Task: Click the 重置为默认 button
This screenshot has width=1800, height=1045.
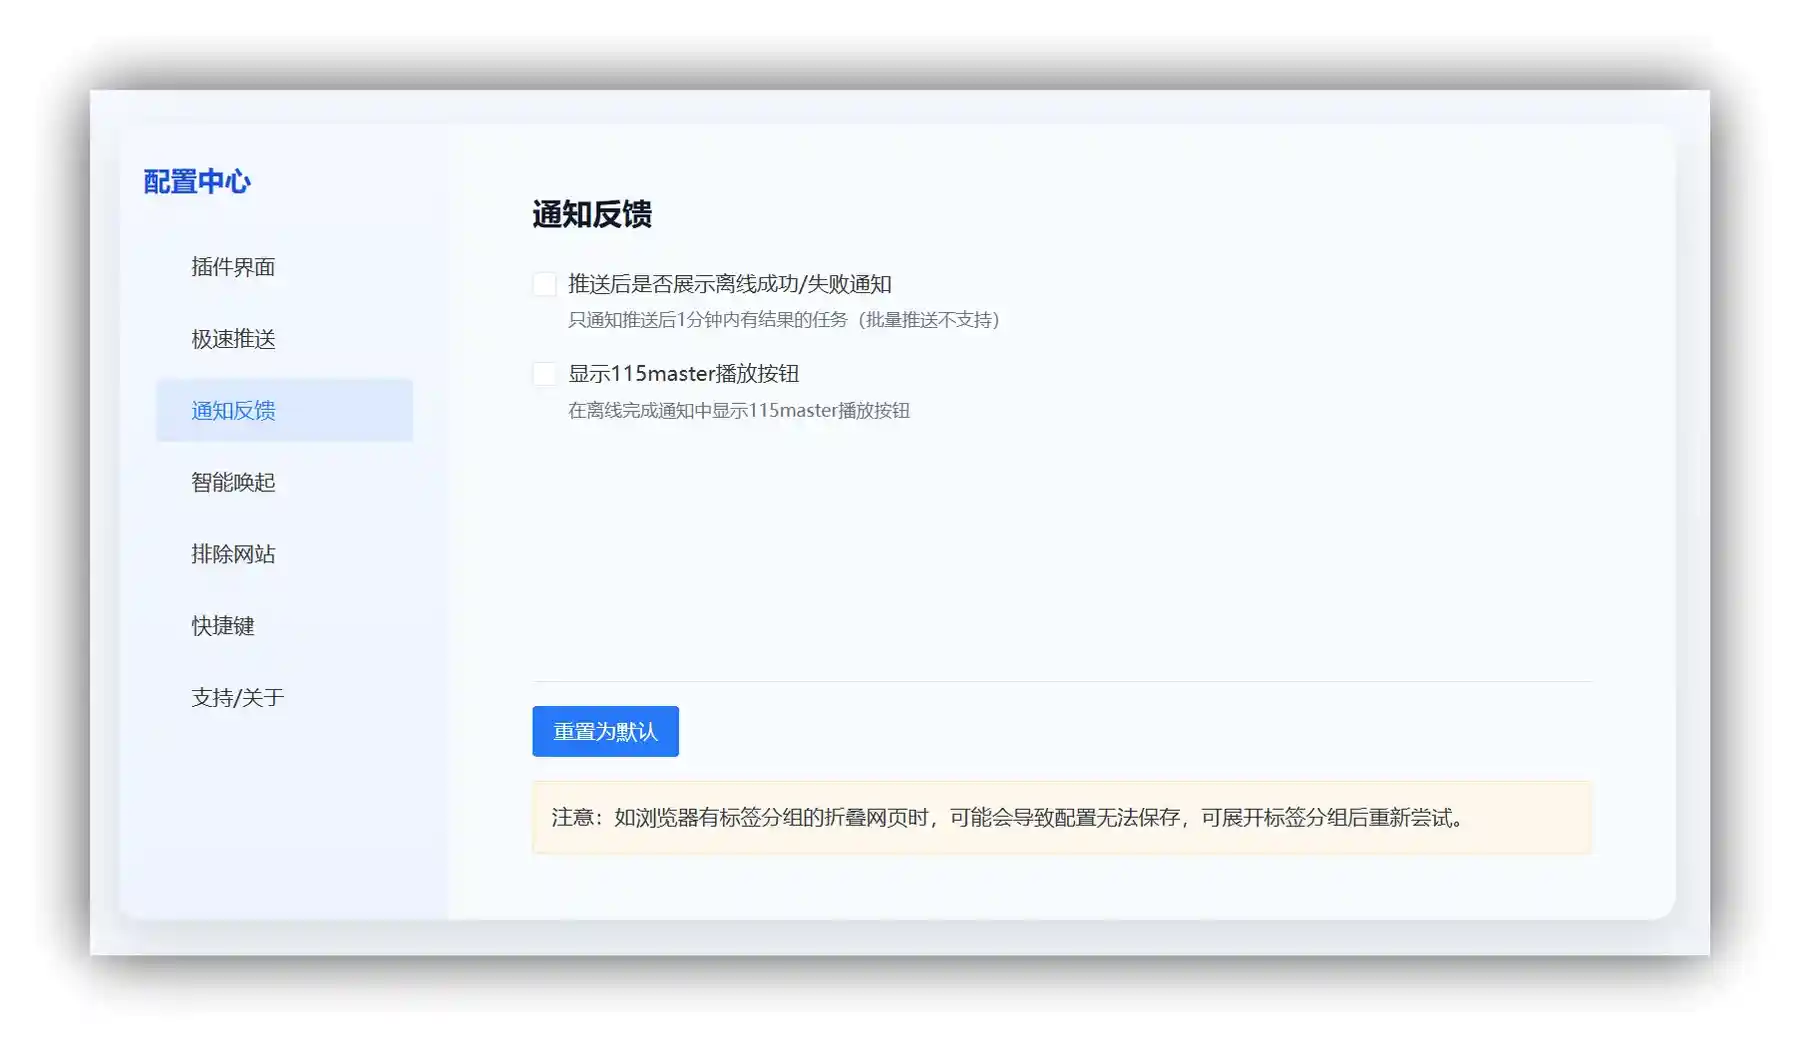Action: tap(605, 731)
